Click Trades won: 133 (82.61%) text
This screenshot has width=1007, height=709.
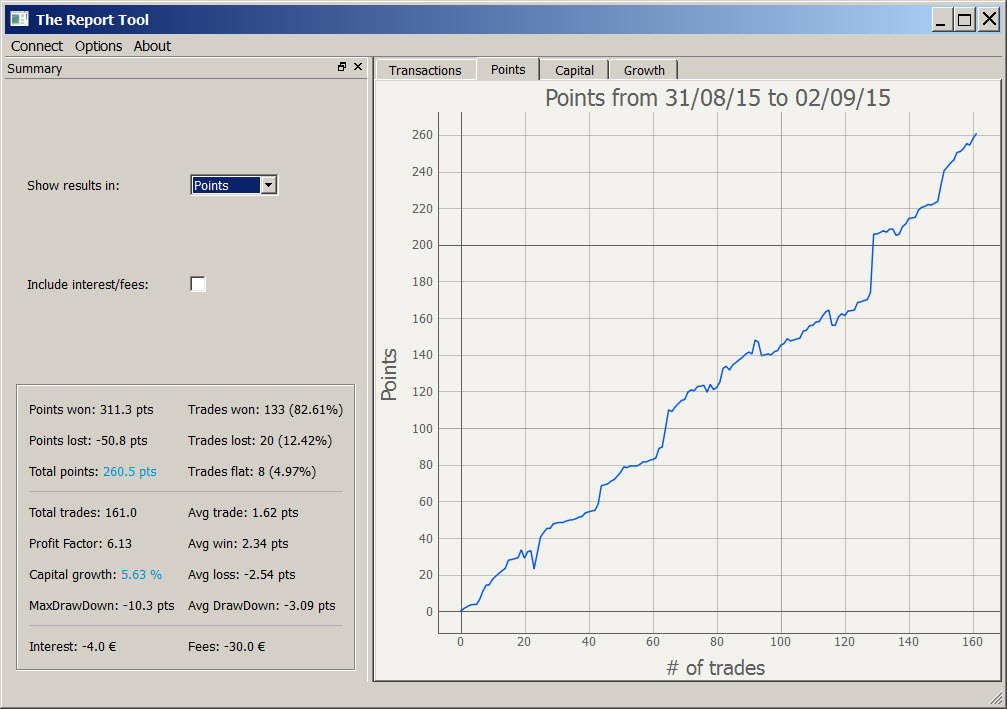point(265,410)
